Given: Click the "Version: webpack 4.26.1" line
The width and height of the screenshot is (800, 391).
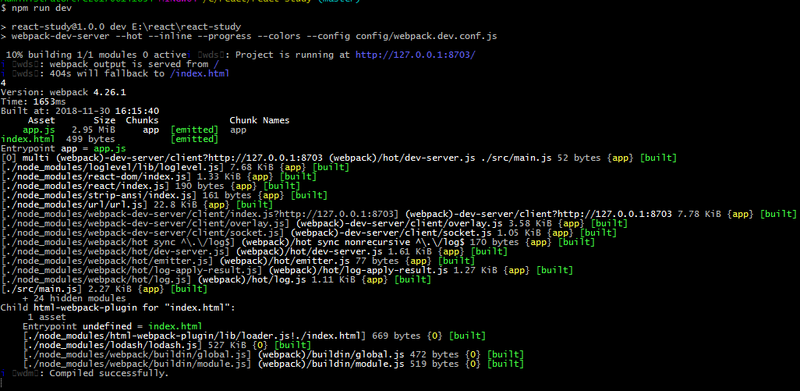Looking at the screenshot, I should pos(63,92).
